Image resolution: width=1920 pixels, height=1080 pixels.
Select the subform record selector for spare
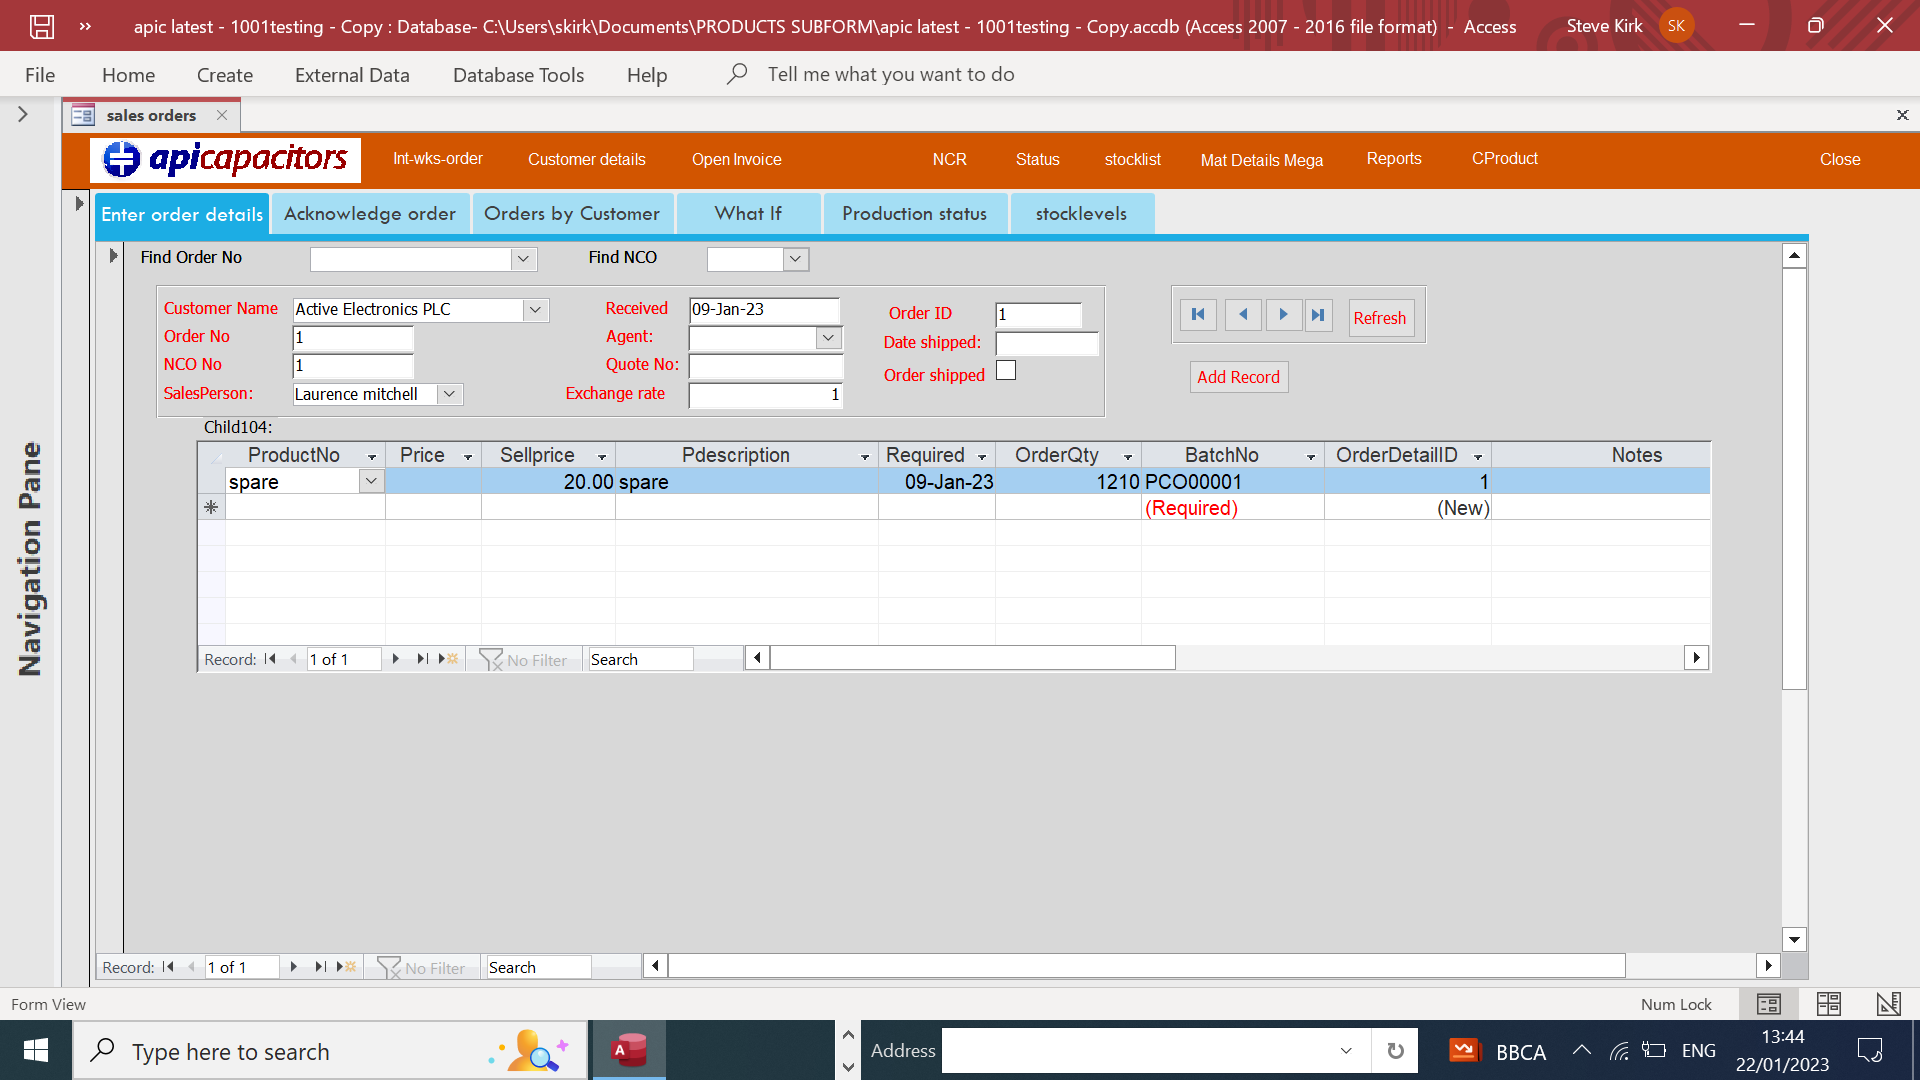(211, 482)
